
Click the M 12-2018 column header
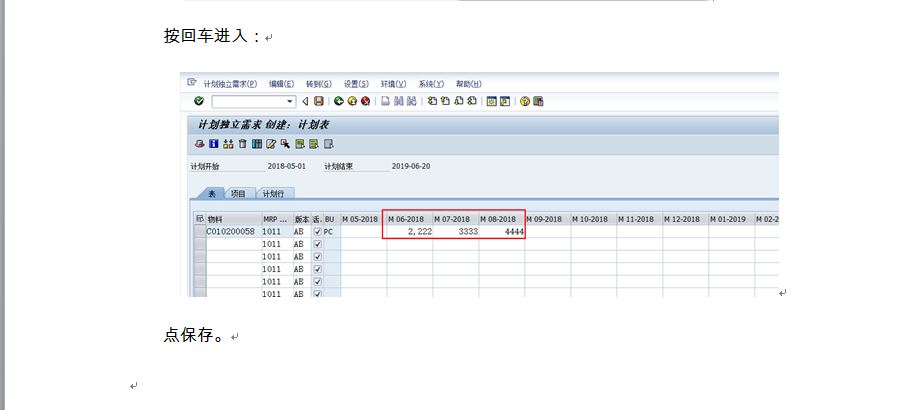[x=685, y=219]
